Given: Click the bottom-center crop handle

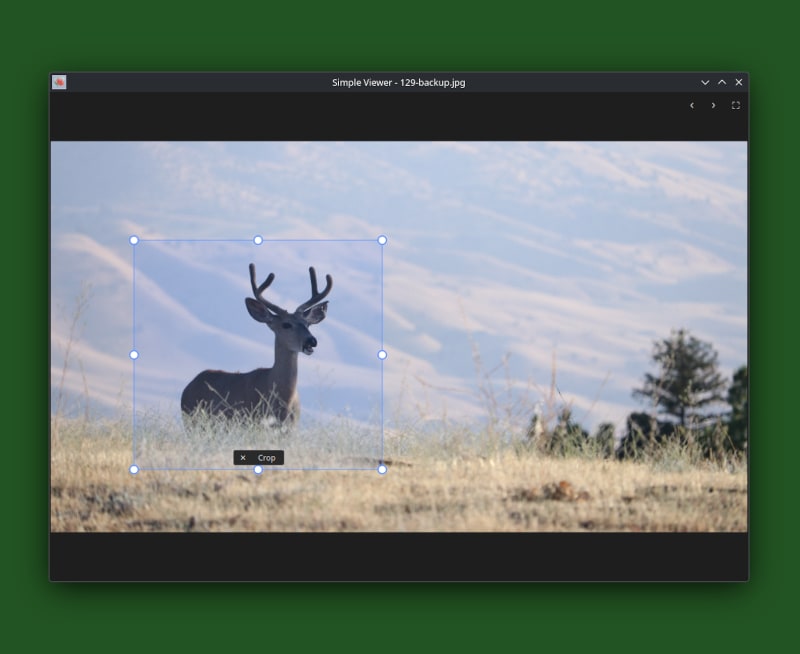Looking at the screenshot, I should click(x=258, y=469).
